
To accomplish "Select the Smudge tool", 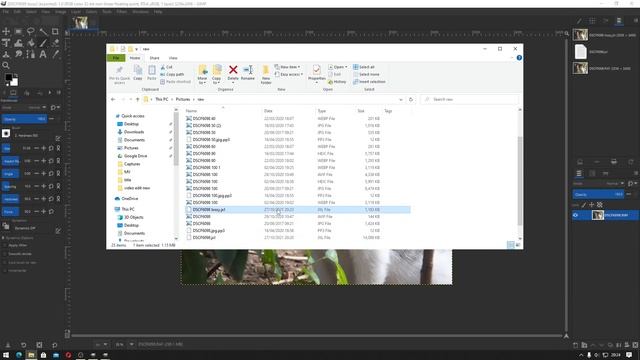I will [x=18, y=54].
